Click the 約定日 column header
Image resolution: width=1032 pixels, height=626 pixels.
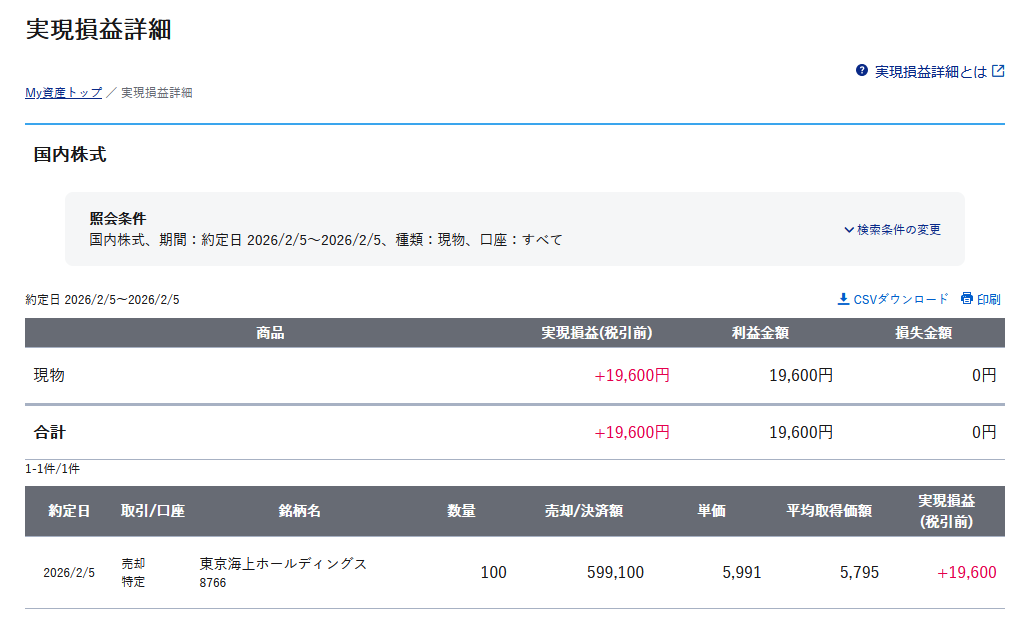tap(69, 511)
